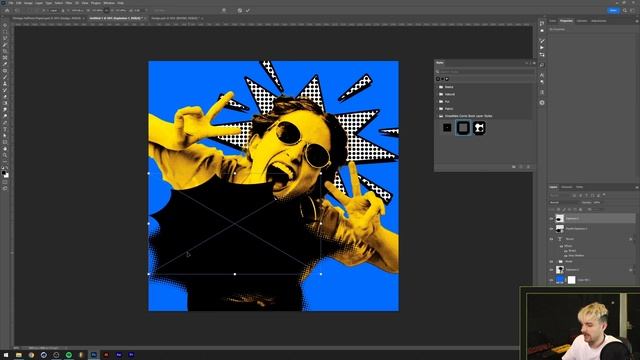This screenshot has height=360, width=640.
Task: Toggle Stroke effect visibility
Action: pos(566,251)
